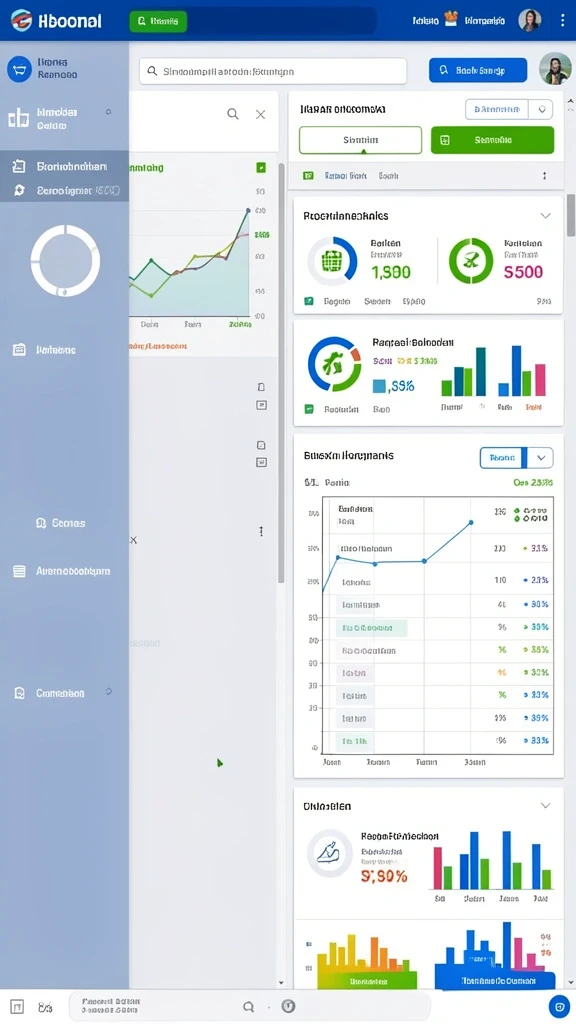Click the list icon in lower sidebar
This screenshot has width=576, height=1024.
coord(20,571)
